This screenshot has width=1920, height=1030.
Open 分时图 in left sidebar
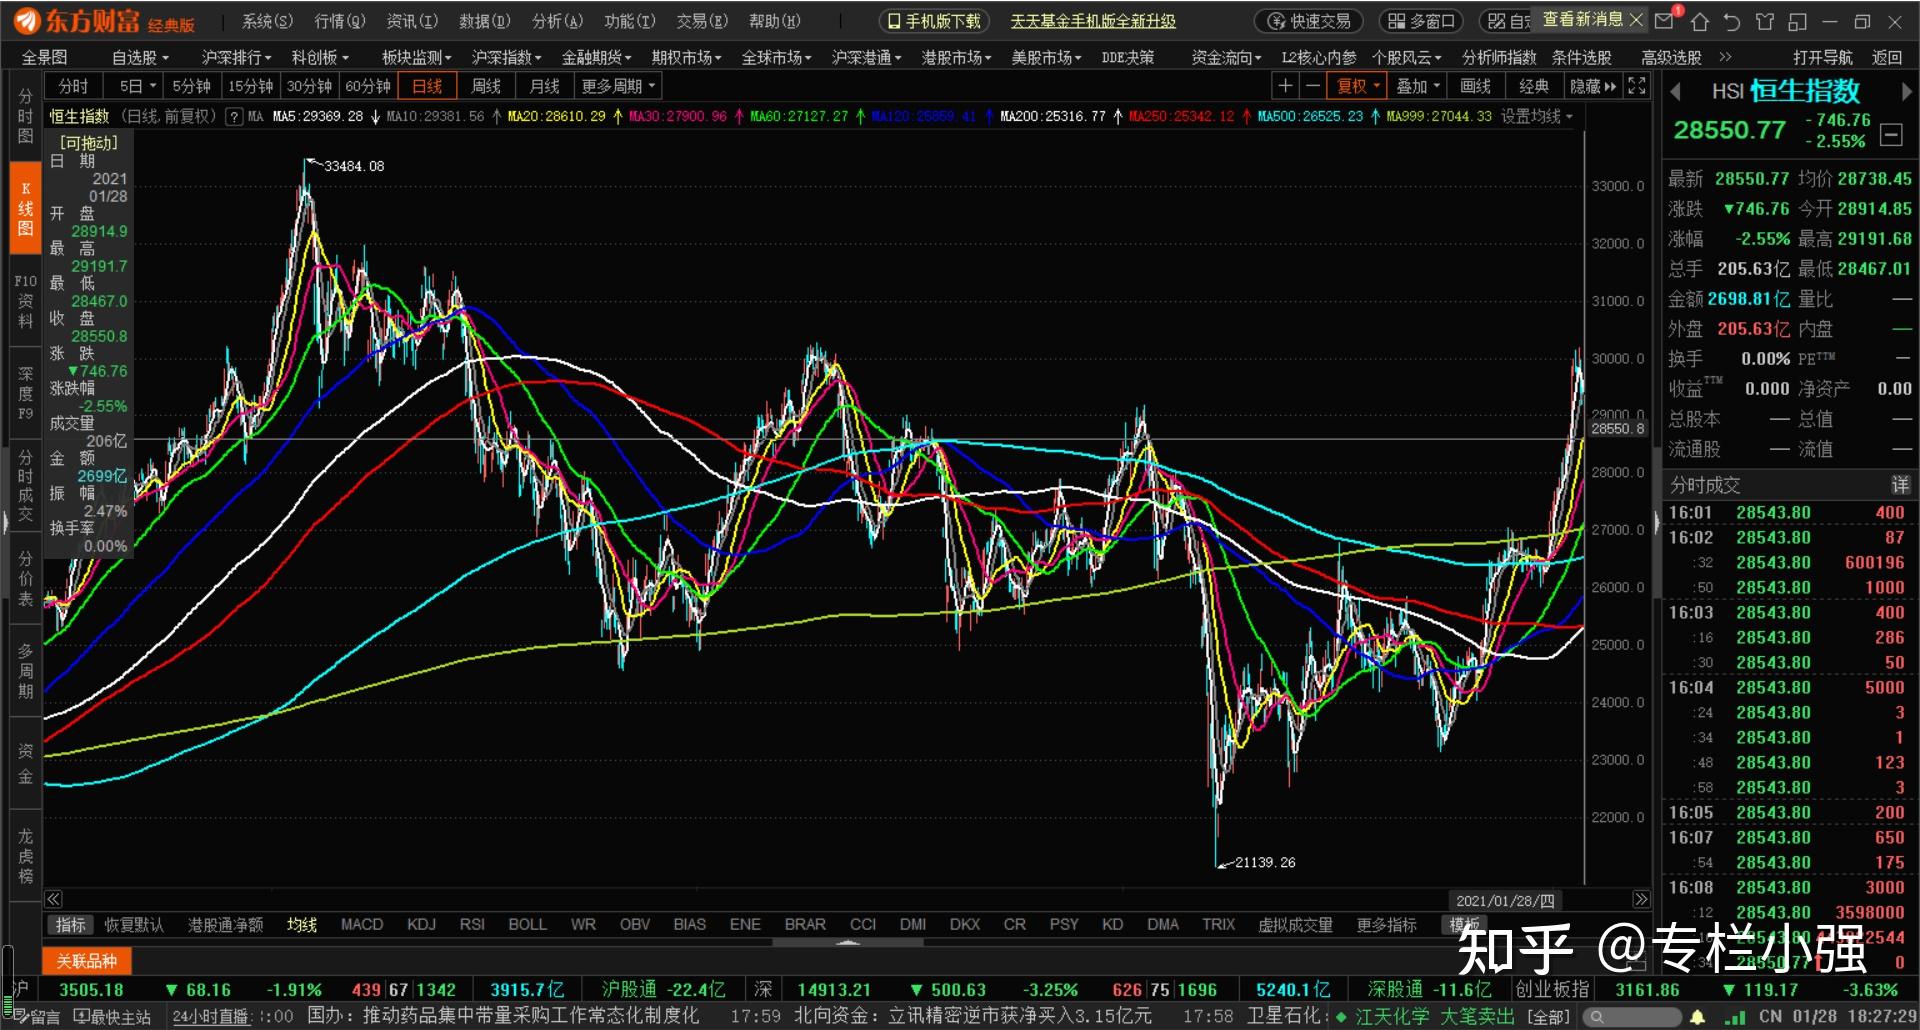click(x=26, y=116)
